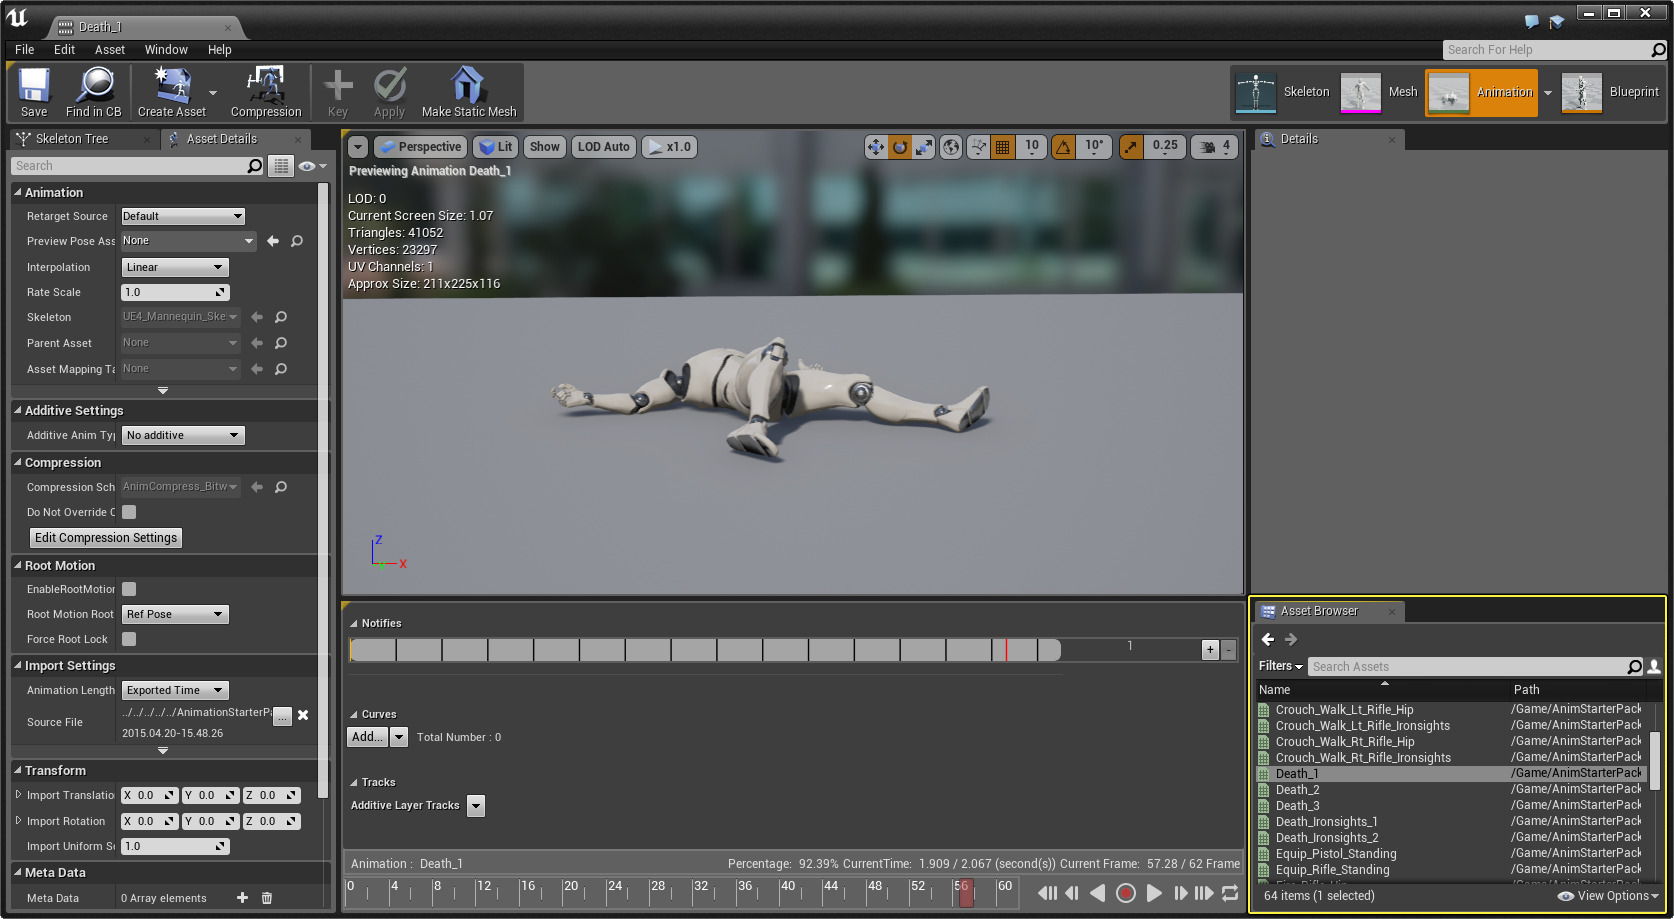Toggle loop playback icon
The image size is (1674, 919).
point(1230,893)
